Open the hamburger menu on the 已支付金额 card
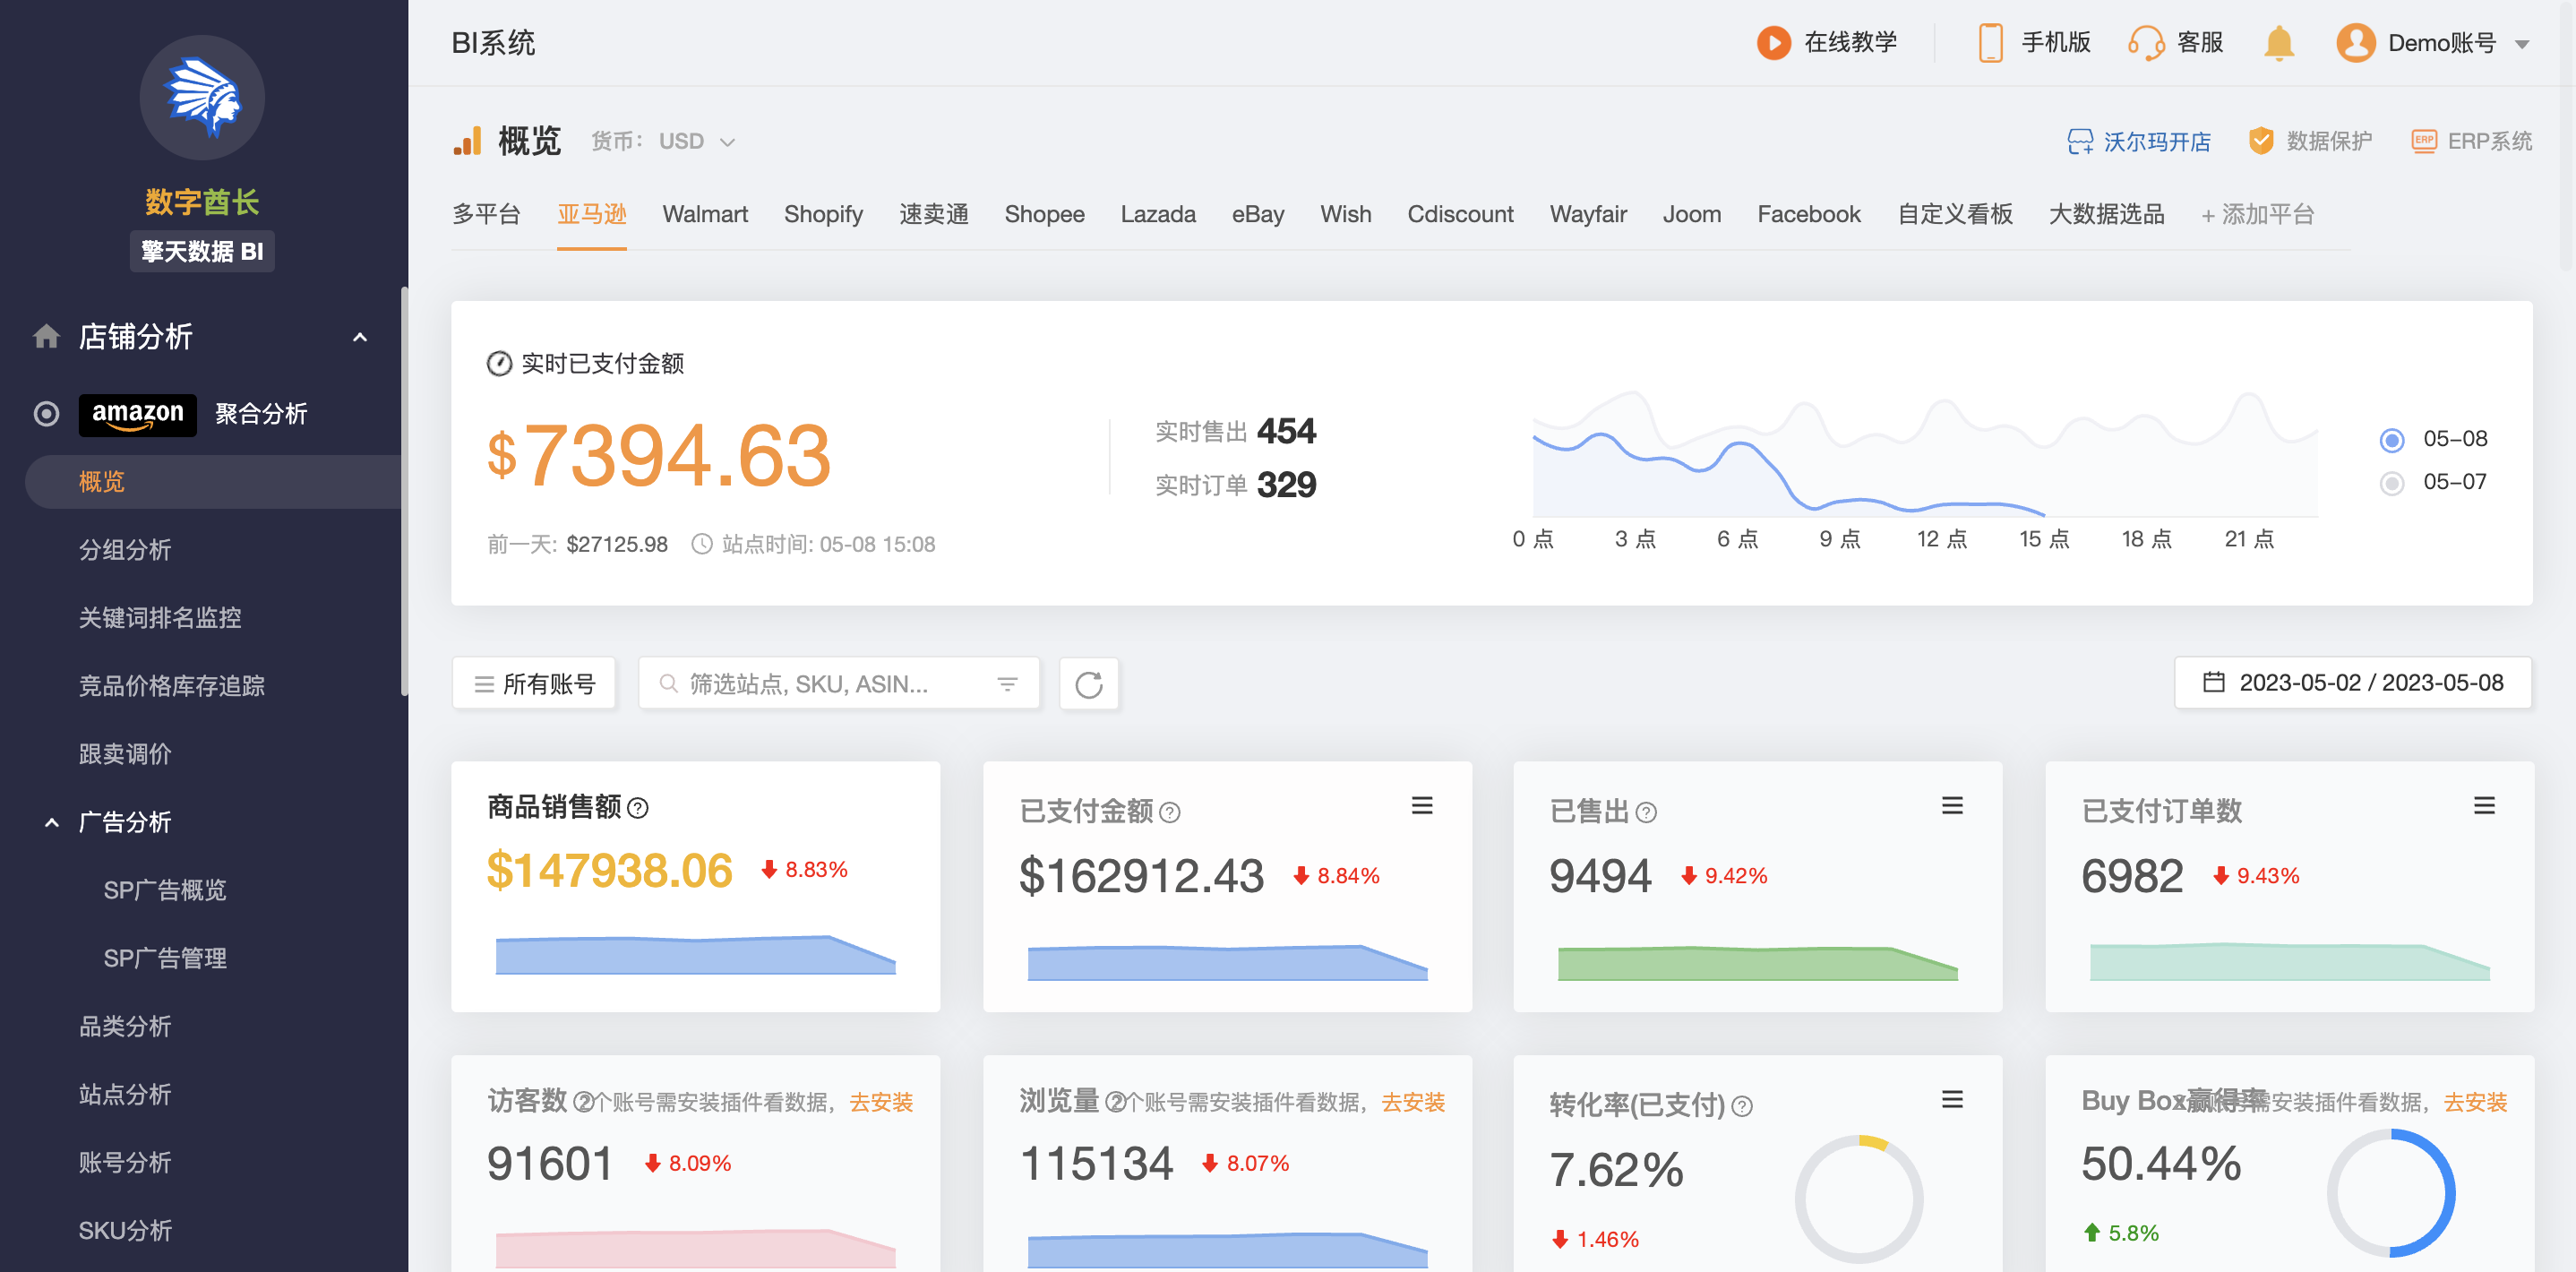Image resolution: width=2576 pixels, height=1272 pixels. pyautogui.click(x=1421, y=806)
